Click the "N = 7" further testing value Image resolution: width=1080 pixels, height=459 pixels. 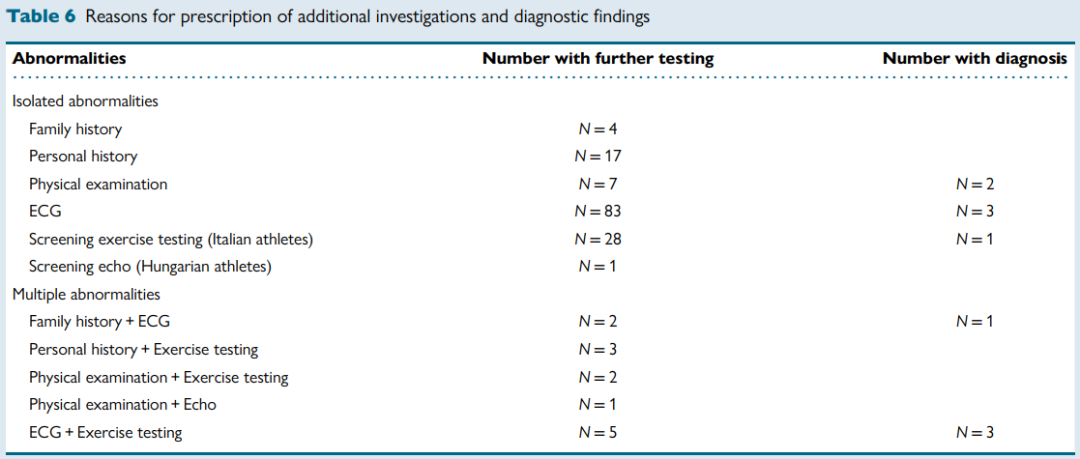[x=598, y=184]
